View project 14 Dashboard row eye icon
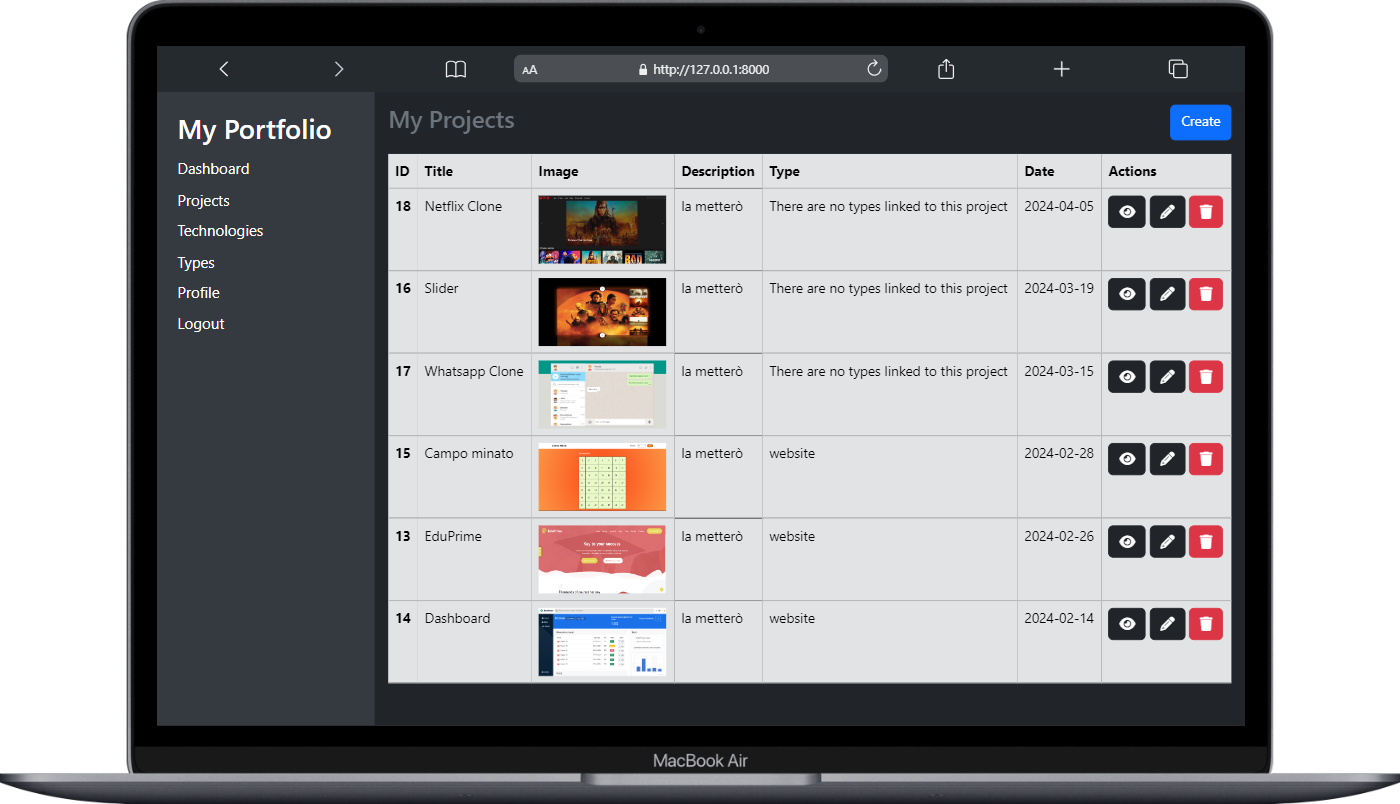Viewport: 1400px width, 804px height. (x=1127, y=624)
